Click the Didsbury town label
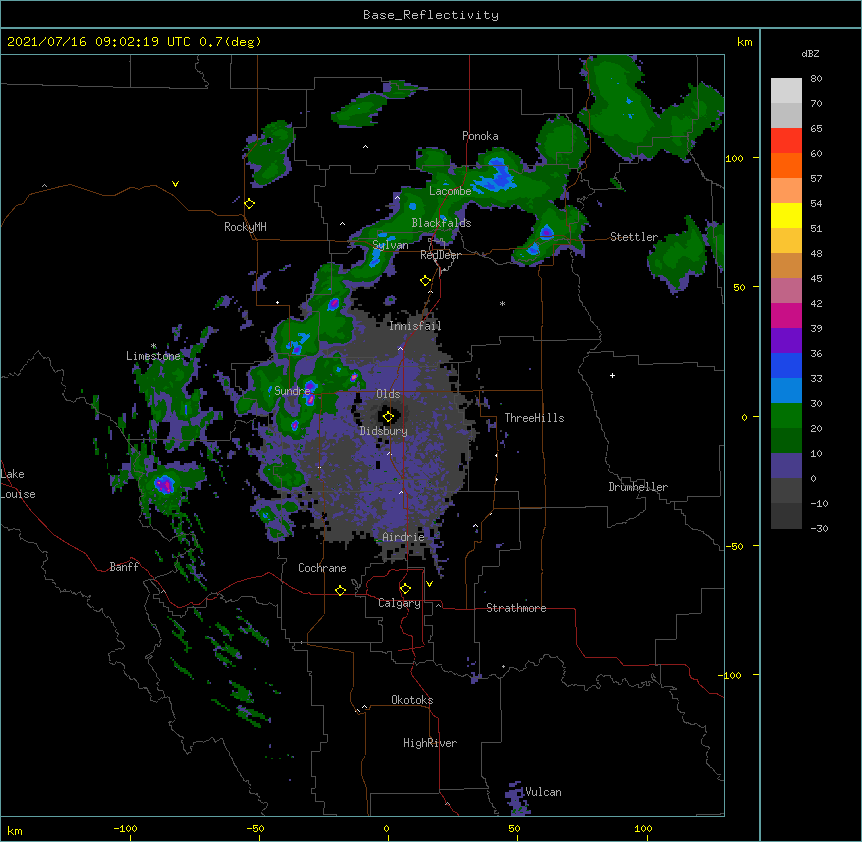The height and width of the screenshot is (842, 862). tap(384, 431)
